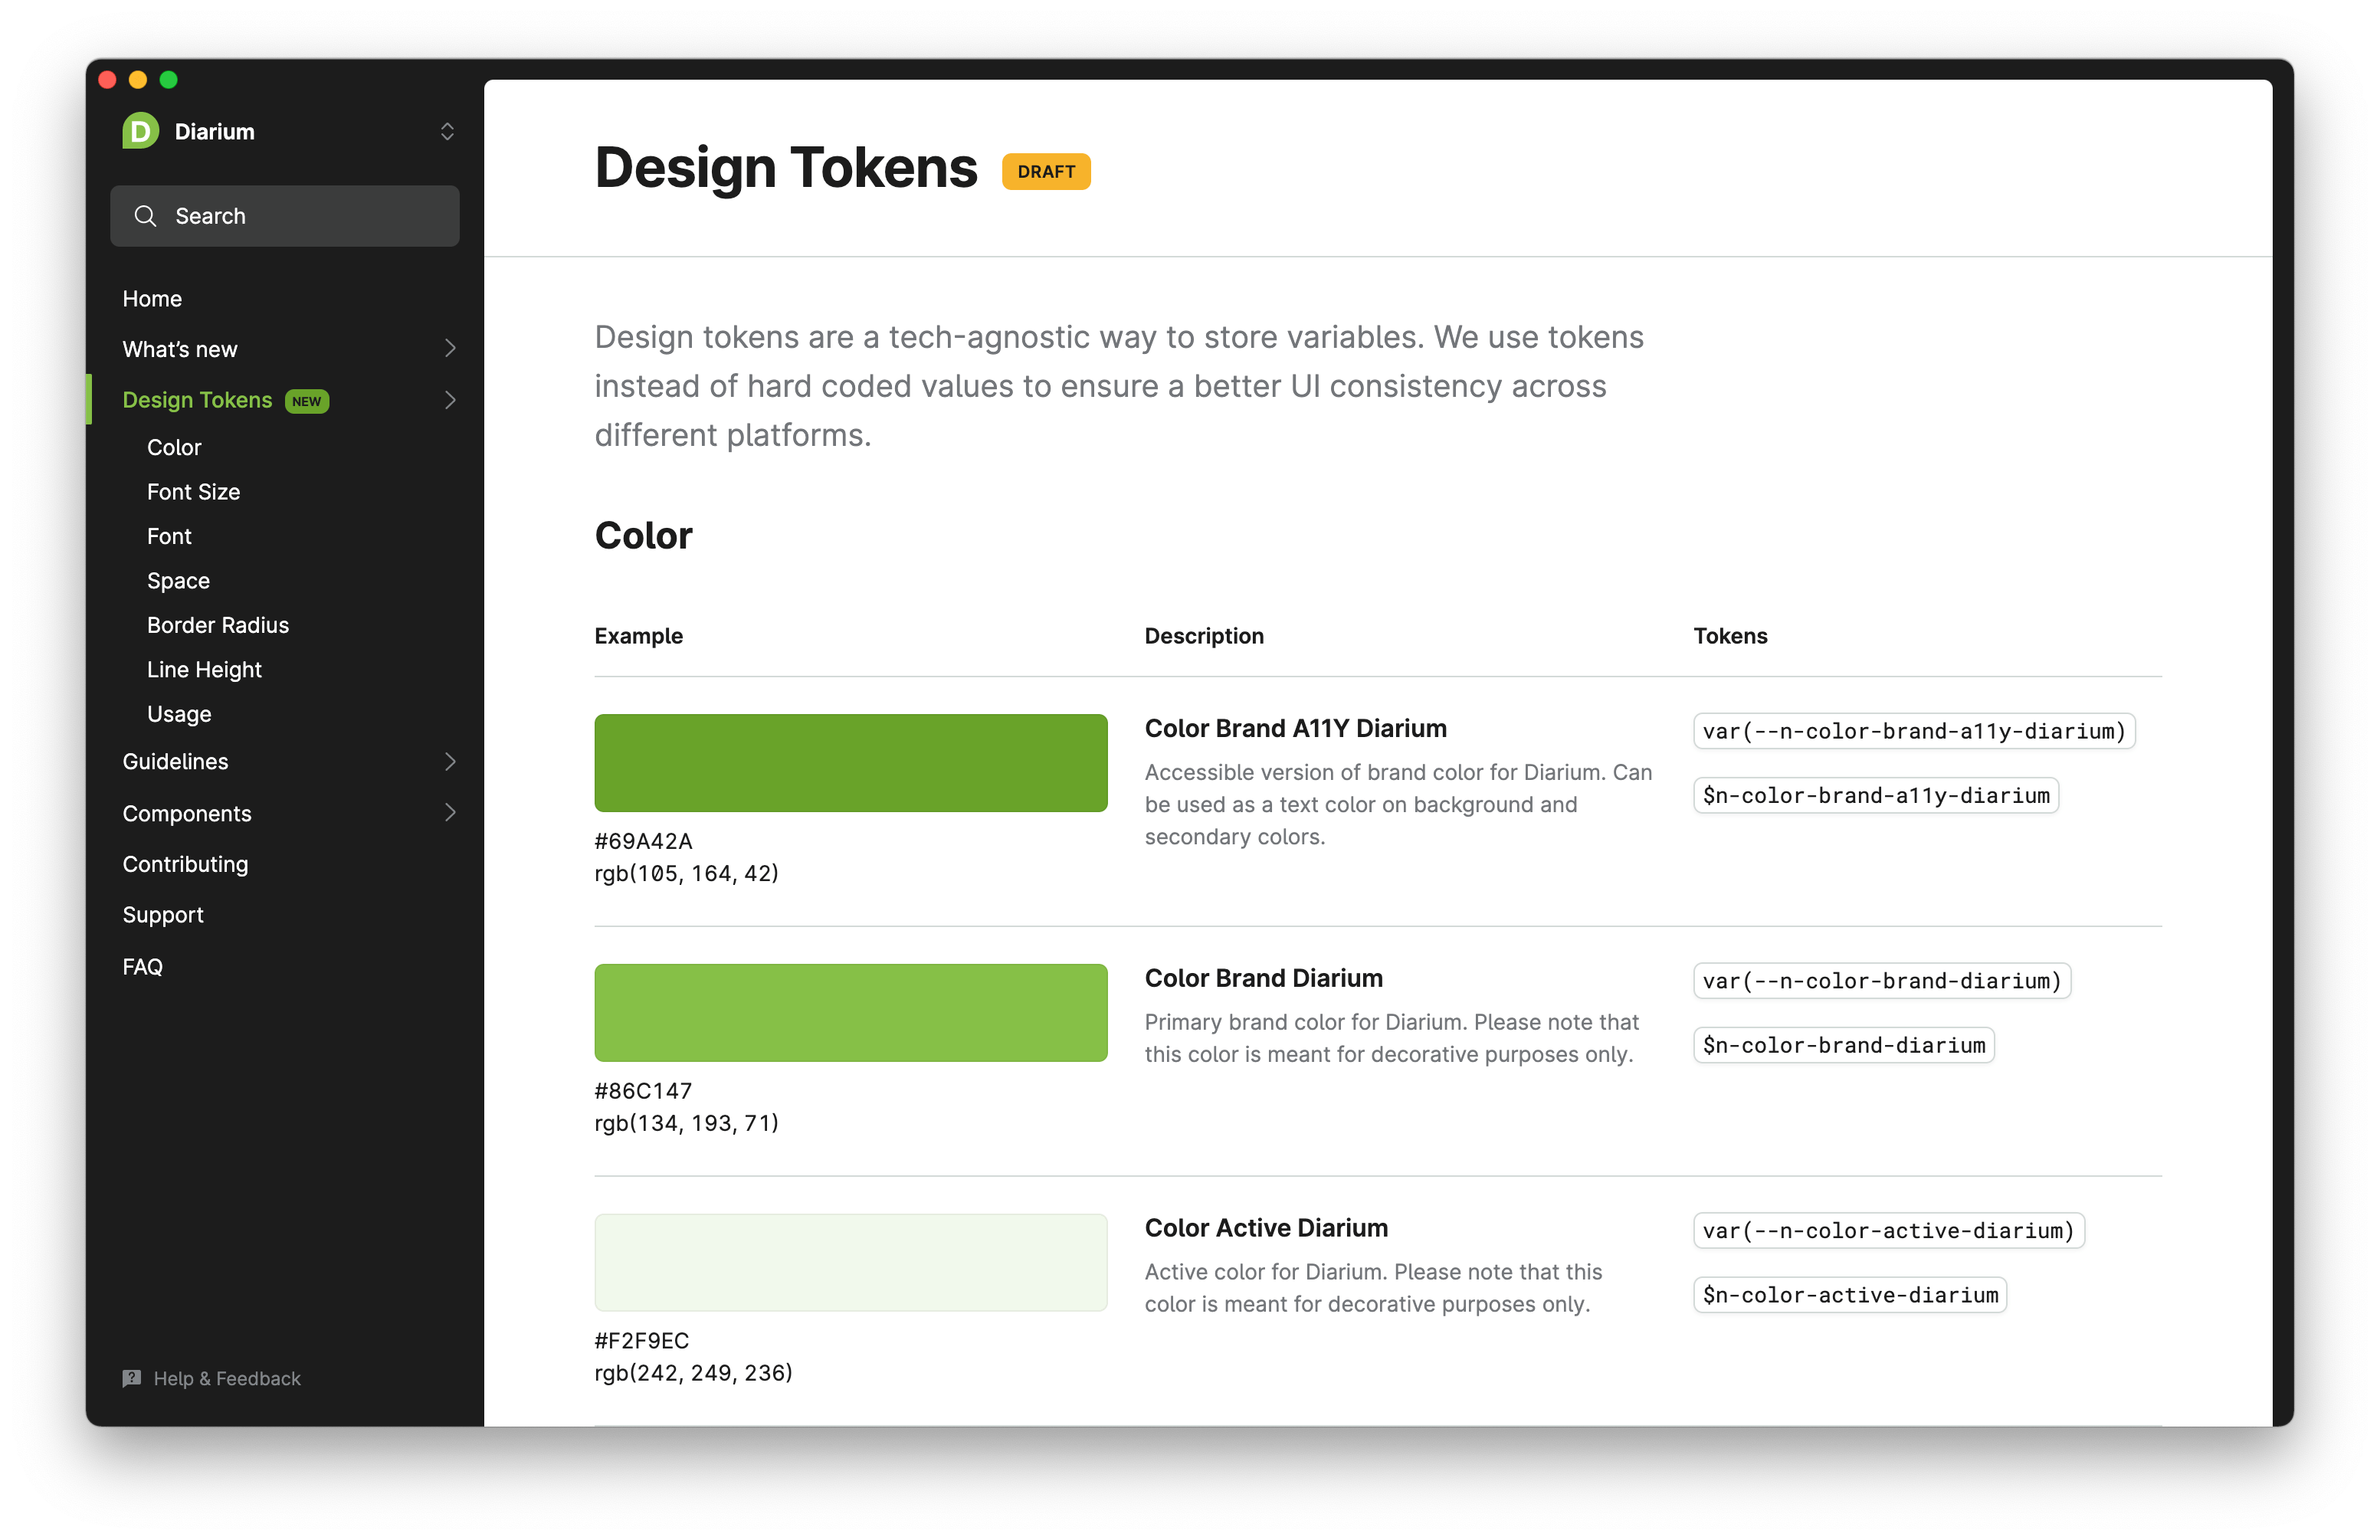2380x1540 pixels.
Task: Click the Home navigation item
Action: pos(151,297)
